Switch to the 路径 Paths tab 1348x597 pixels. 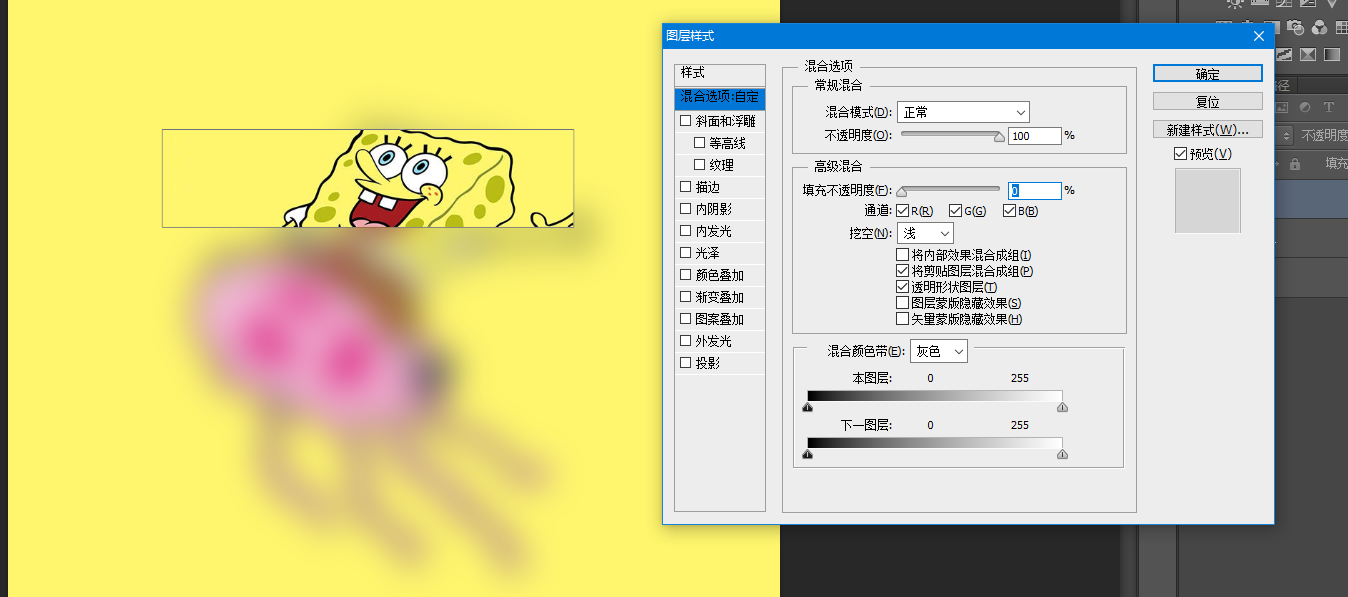pos(1284,86)
